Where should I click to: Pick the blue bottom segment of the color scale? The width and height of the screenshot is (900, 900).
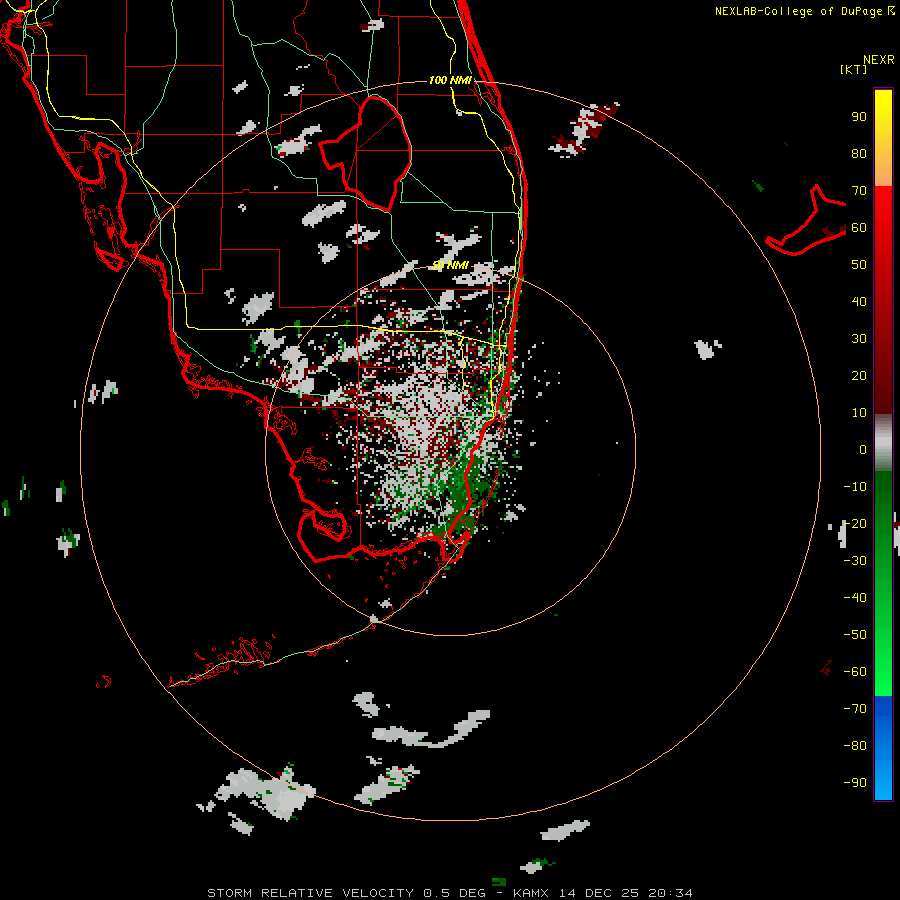(x=883, y=748)
